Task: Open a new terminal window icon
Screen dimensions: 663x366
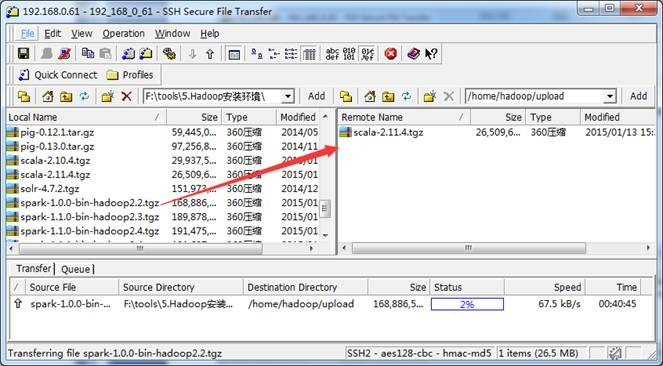Action: point(128,54)
